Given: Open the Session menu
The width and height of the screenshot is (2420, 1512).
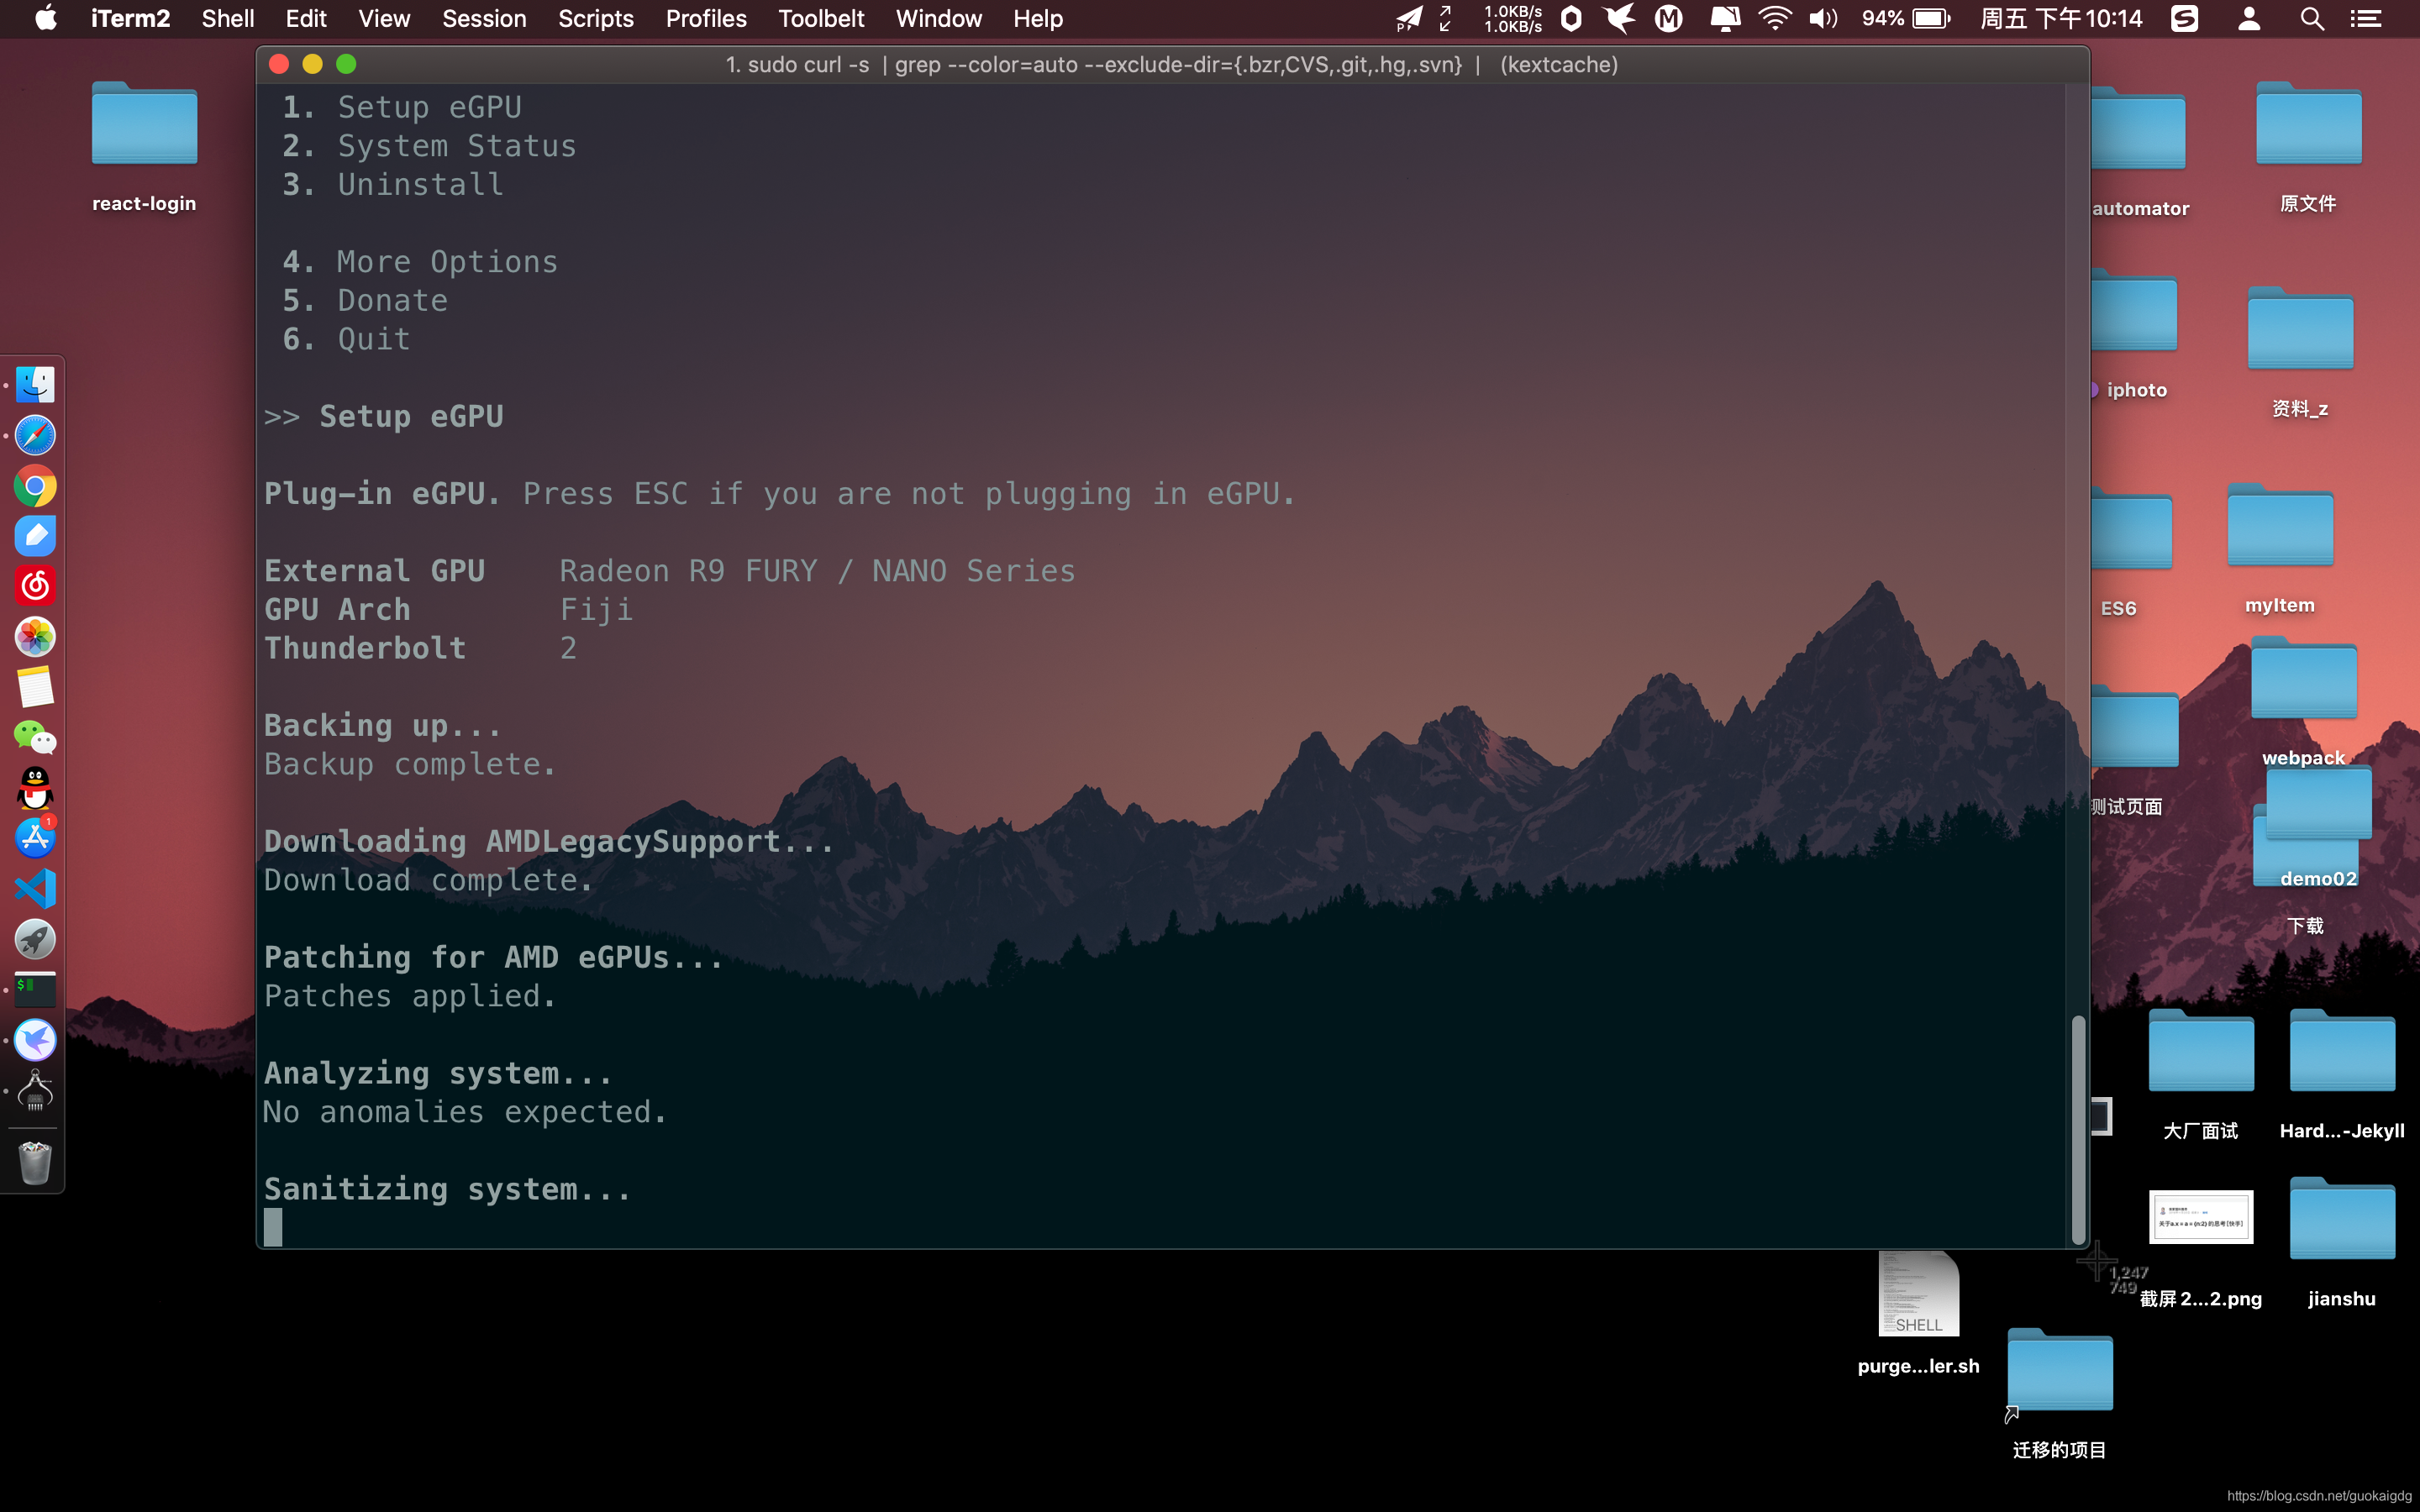Looking at the screenshot, I should (x=484, y=19).
